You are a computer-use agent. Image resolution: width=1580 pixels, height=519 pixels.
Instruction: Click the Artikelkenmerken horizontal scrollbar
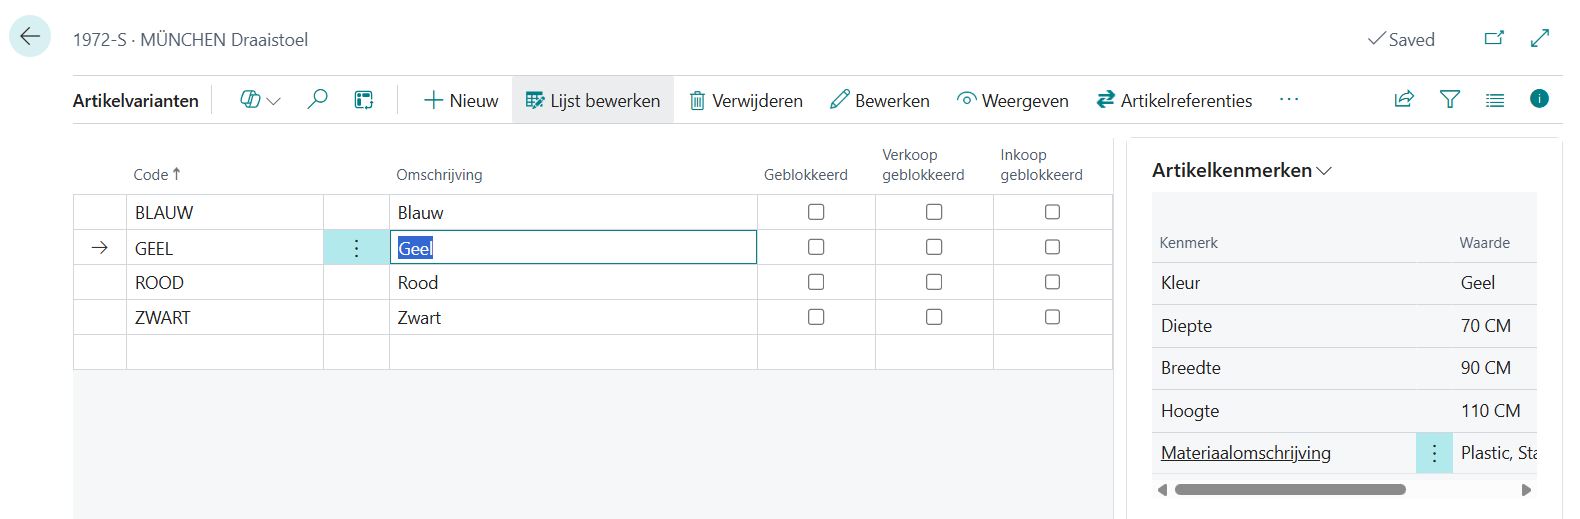[1290, 490]
